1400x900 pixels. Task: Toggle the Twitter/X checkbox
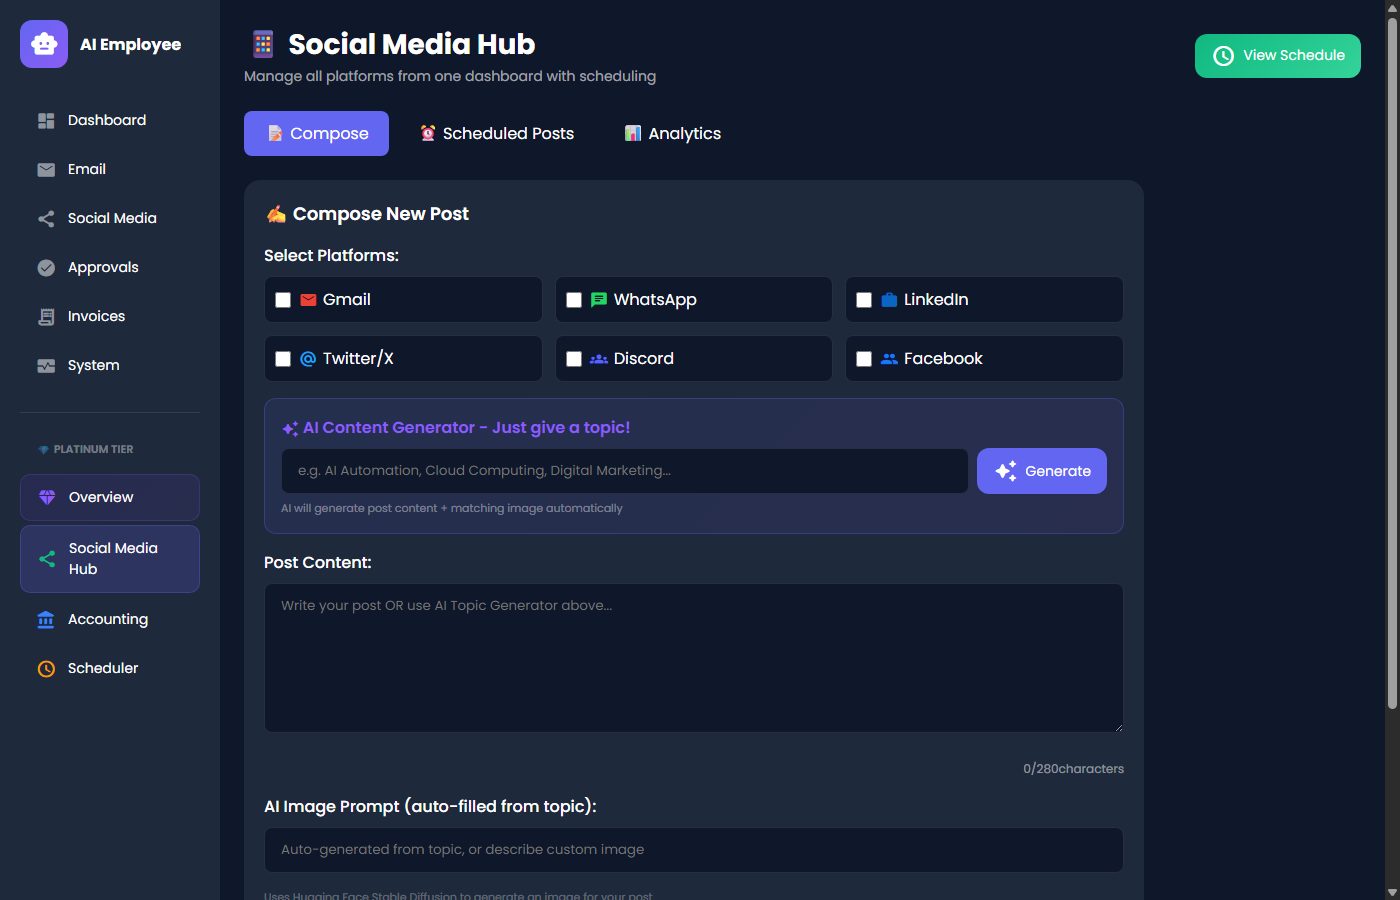click(283, 359)
